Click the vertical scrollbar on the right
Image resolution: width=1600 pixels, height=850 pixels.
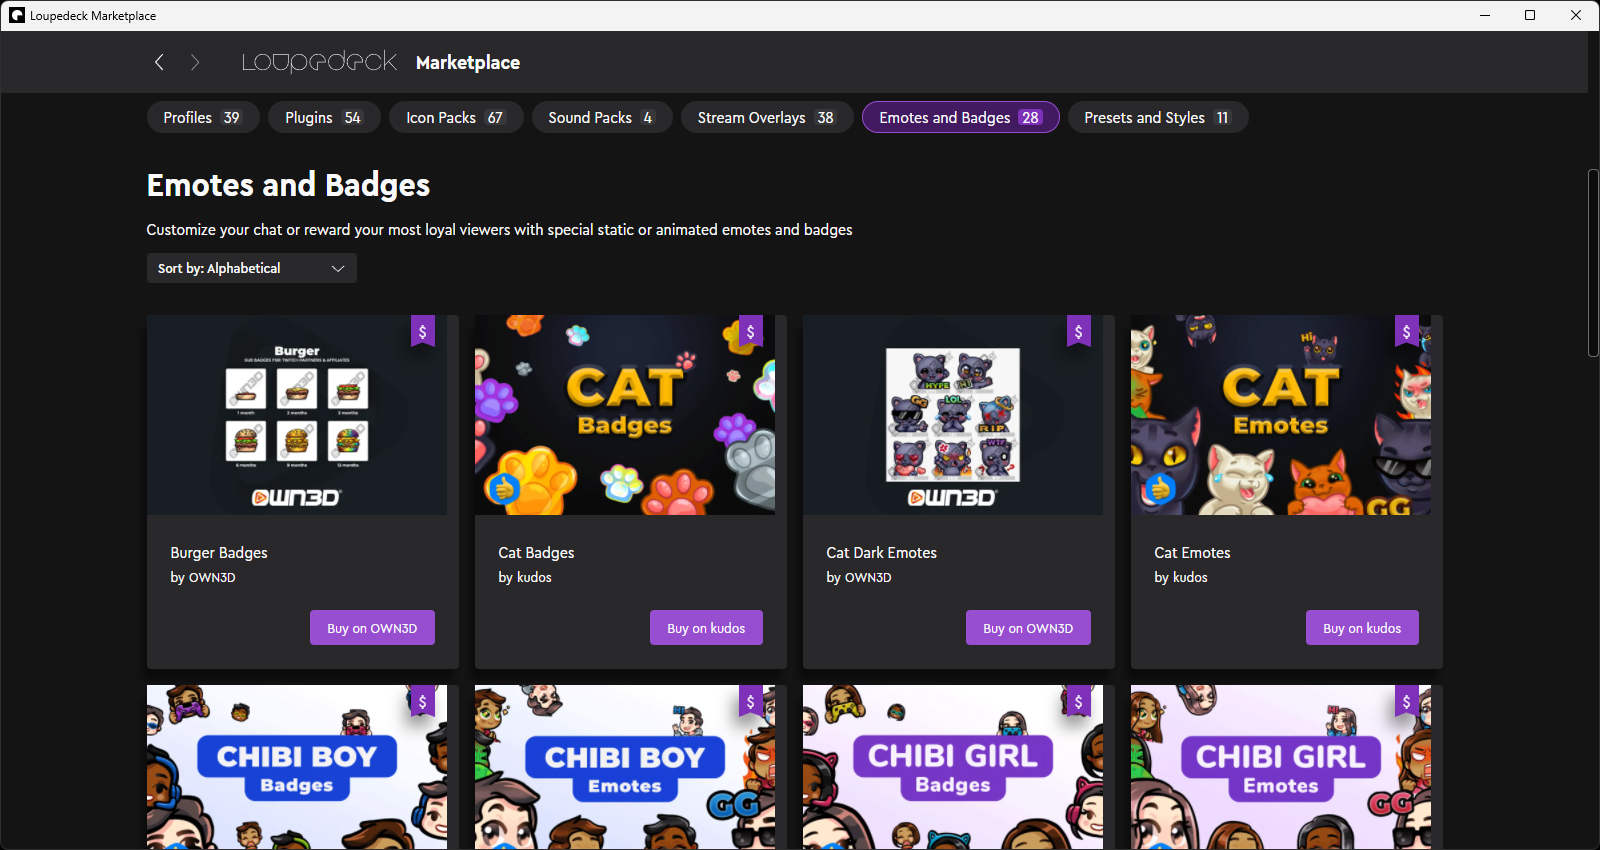point(1593,263)
